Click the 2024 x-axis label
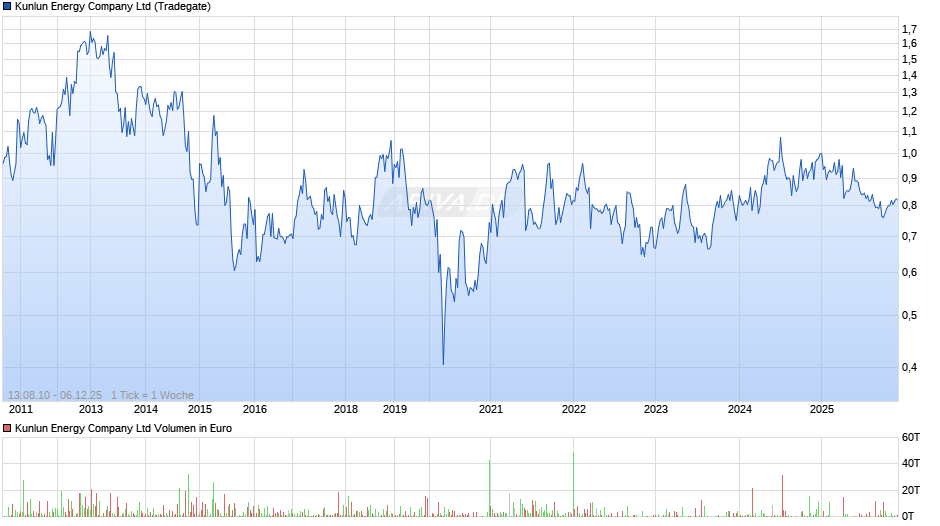 tap(740, 409)
